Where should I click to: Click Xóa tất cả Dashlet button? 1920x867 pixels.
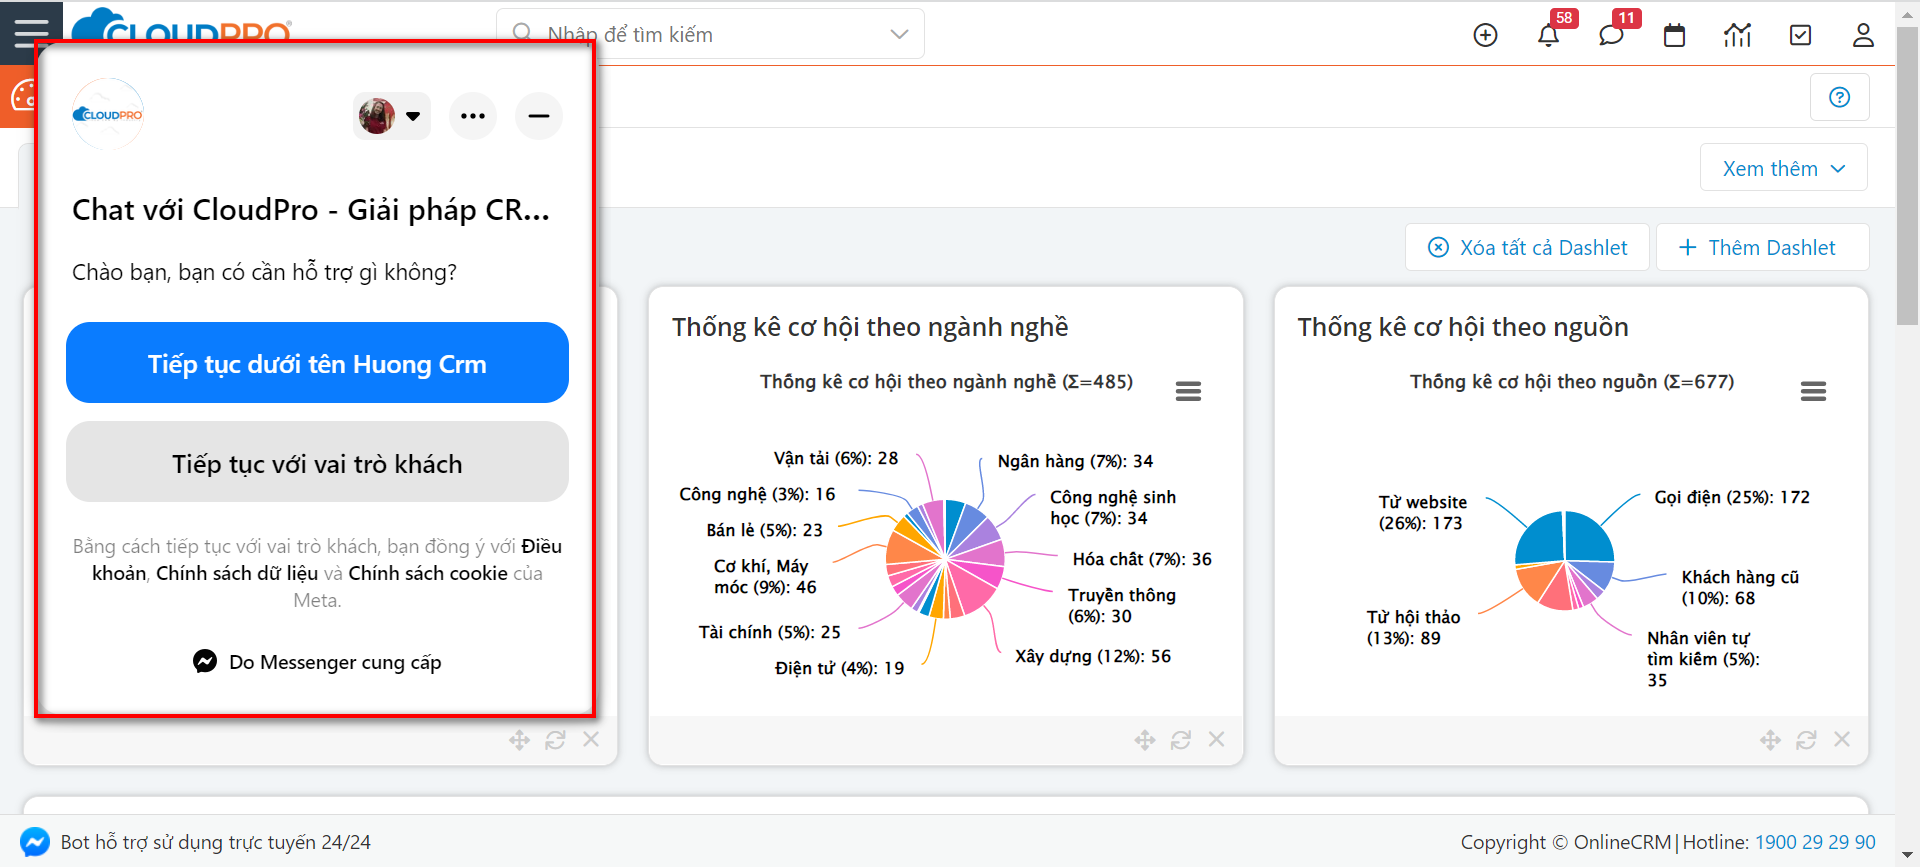point(1527,247)
